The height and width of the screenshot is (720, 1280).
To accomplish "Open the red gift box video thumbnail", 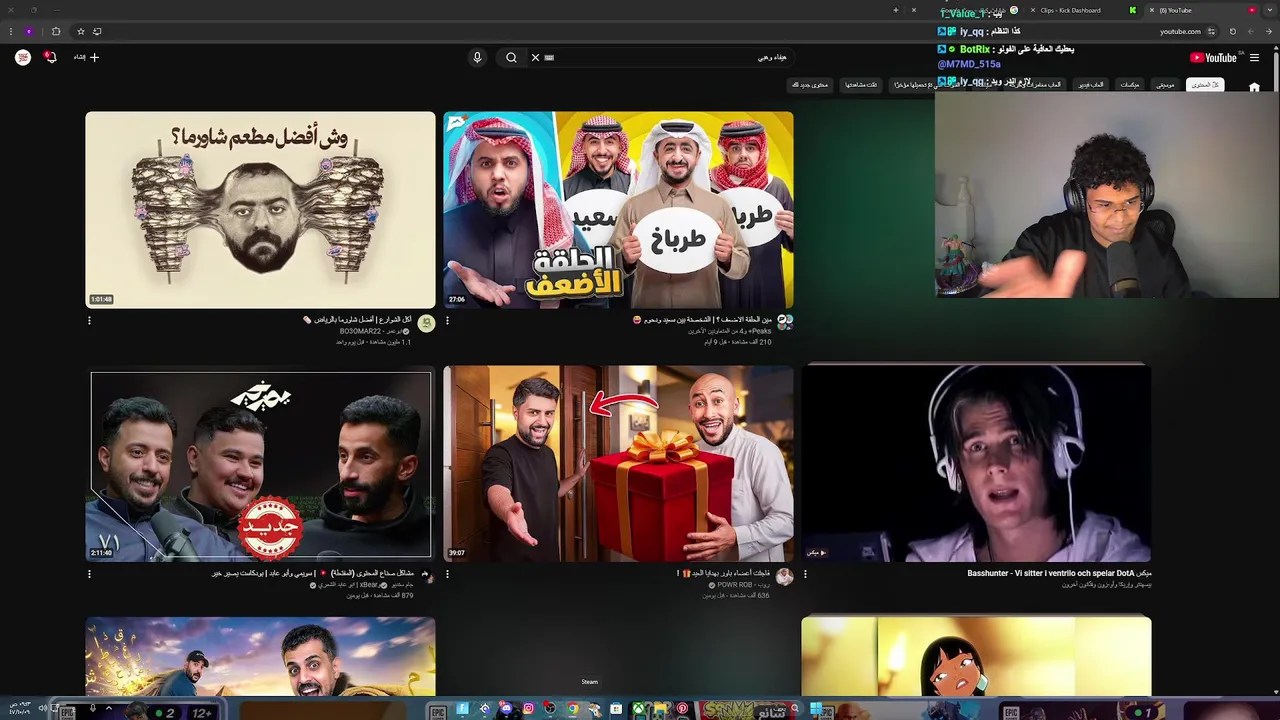I will click(618, 463).
